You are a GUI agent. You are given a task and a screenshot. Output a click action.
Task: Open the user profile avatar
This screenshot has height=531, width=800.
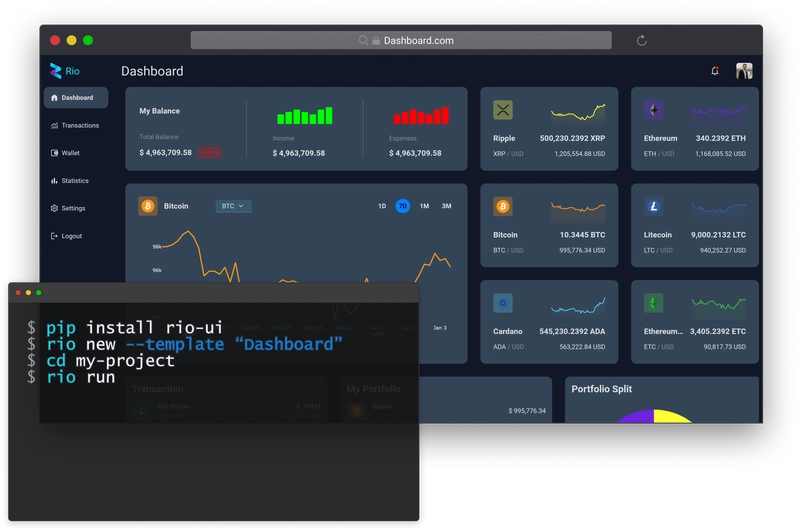click(x=744, y=71)
